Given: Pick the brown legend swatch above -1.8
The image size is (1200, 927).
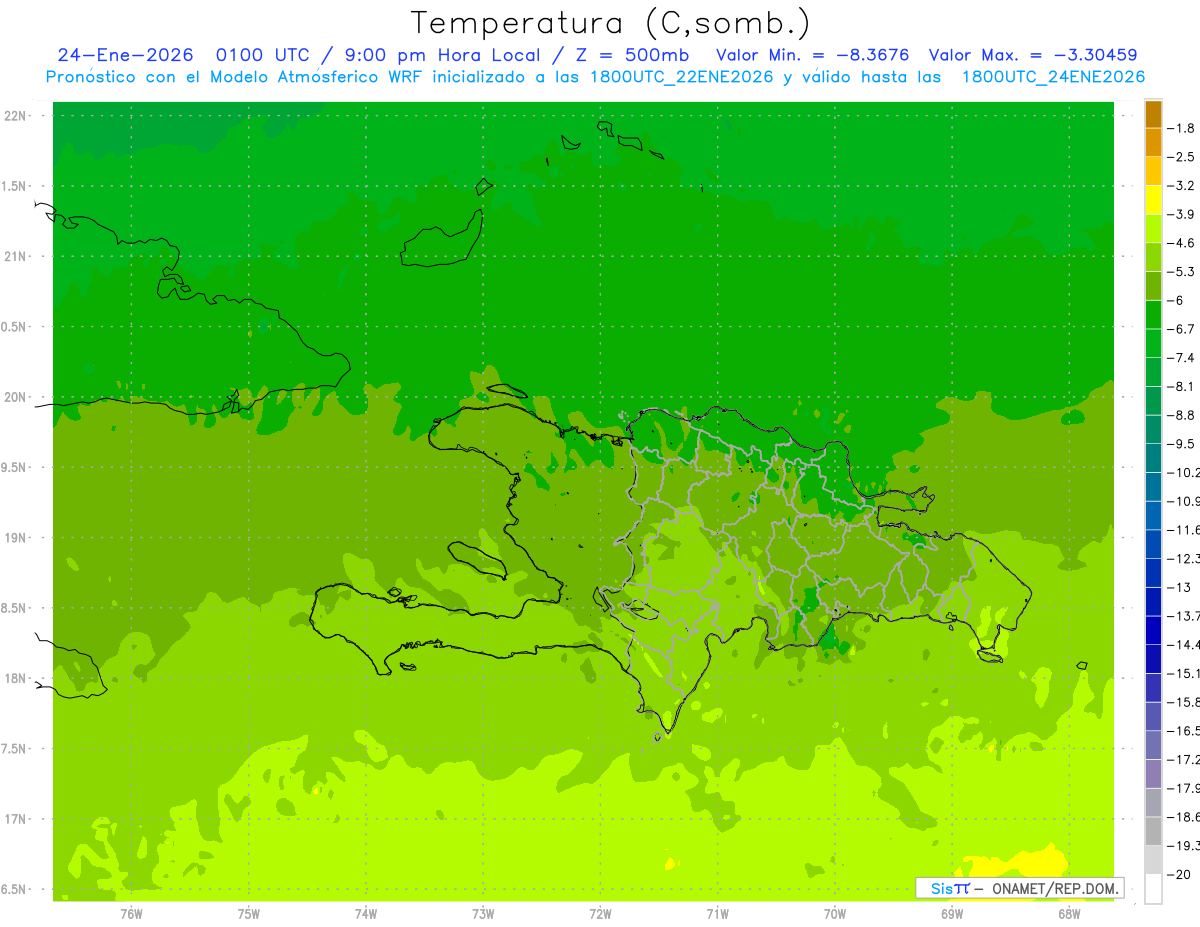Looking at the screenshot, I should point(1153,114).
